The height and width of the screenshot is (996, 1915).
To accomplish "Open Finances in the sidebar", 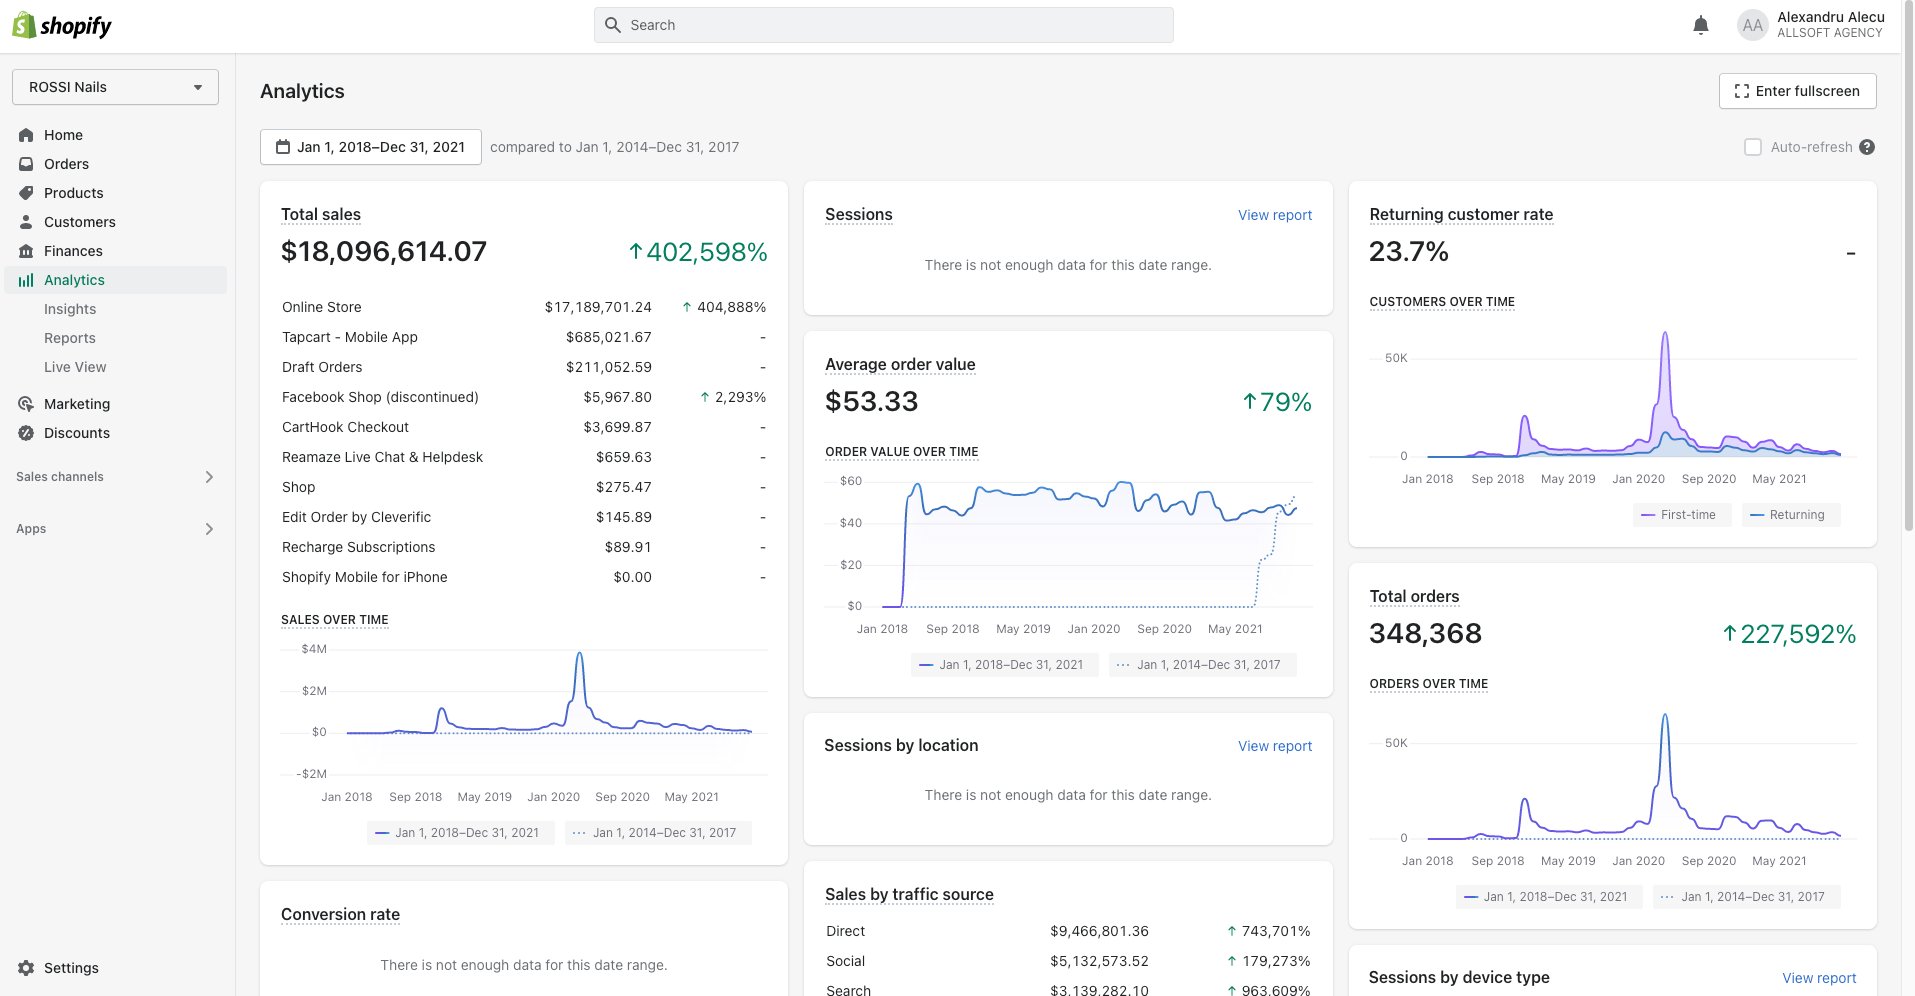I will 73,251.
